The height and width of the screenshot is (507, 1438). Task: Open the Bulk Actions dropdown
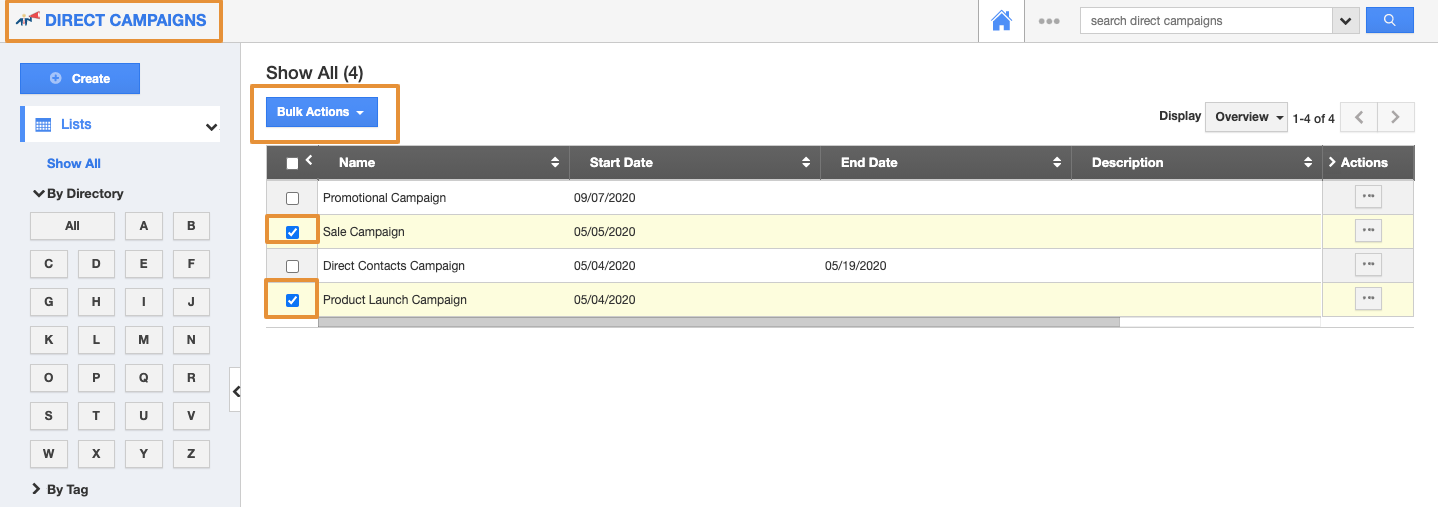pyautogui.click(x=321, y=112)
